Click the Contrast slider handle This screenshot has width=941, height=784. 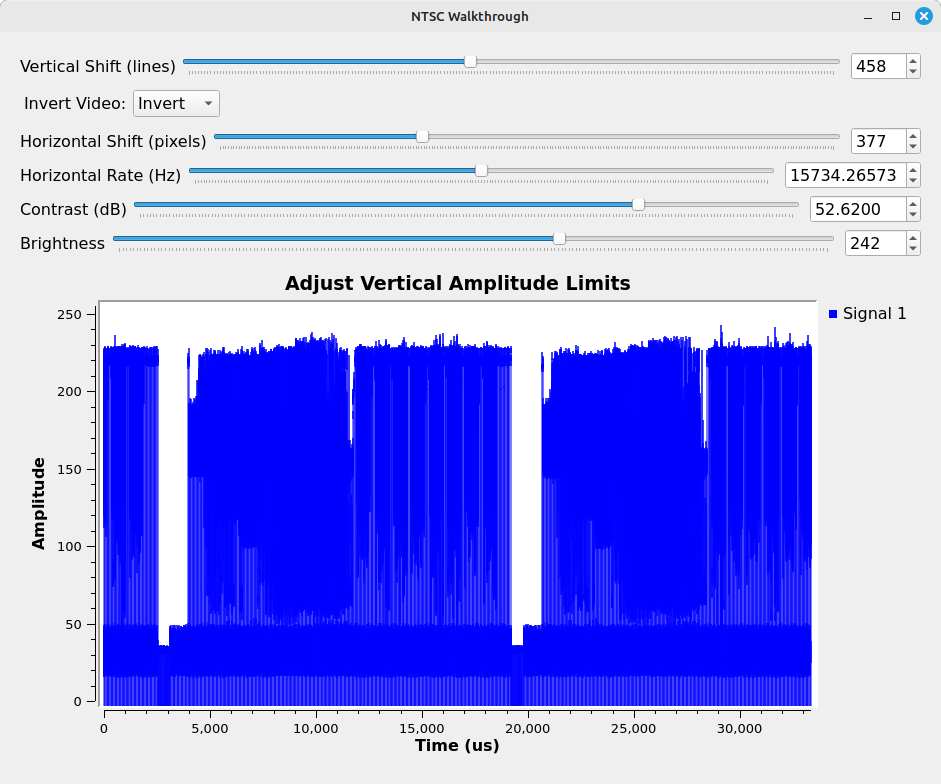[638, 204]
